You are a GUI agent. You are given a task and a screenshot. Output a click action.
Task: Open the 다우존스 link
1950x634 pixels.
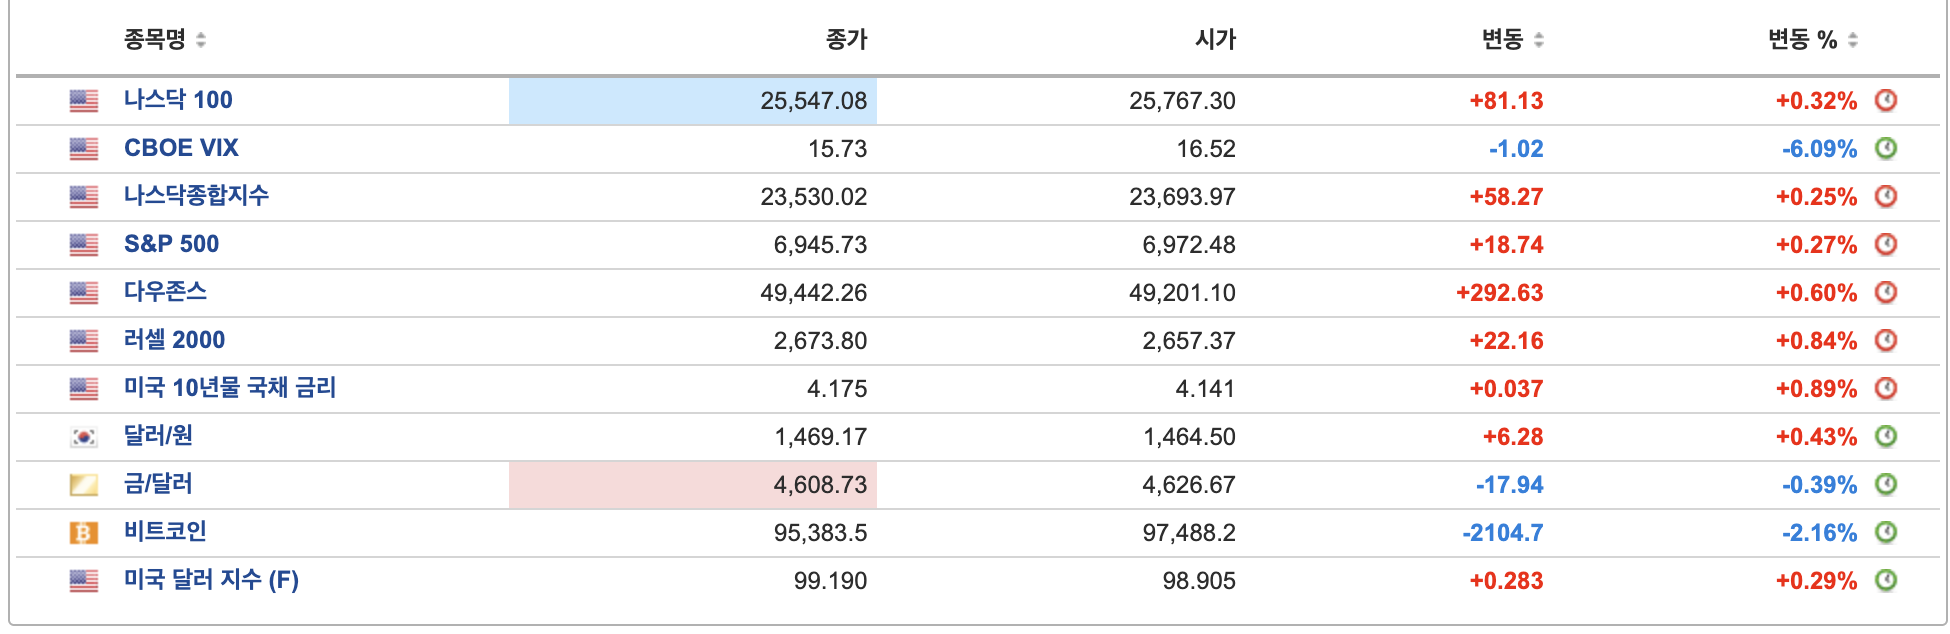point(165,292)
